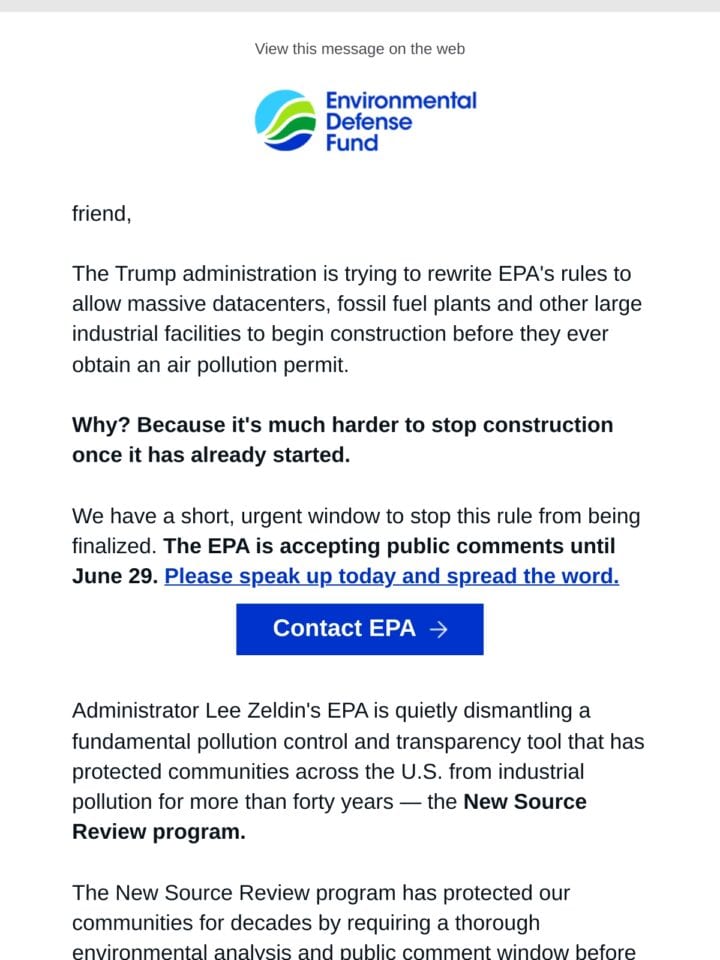
Task: Click the word 'Fund' in the logo
Action: pos(352,143)
